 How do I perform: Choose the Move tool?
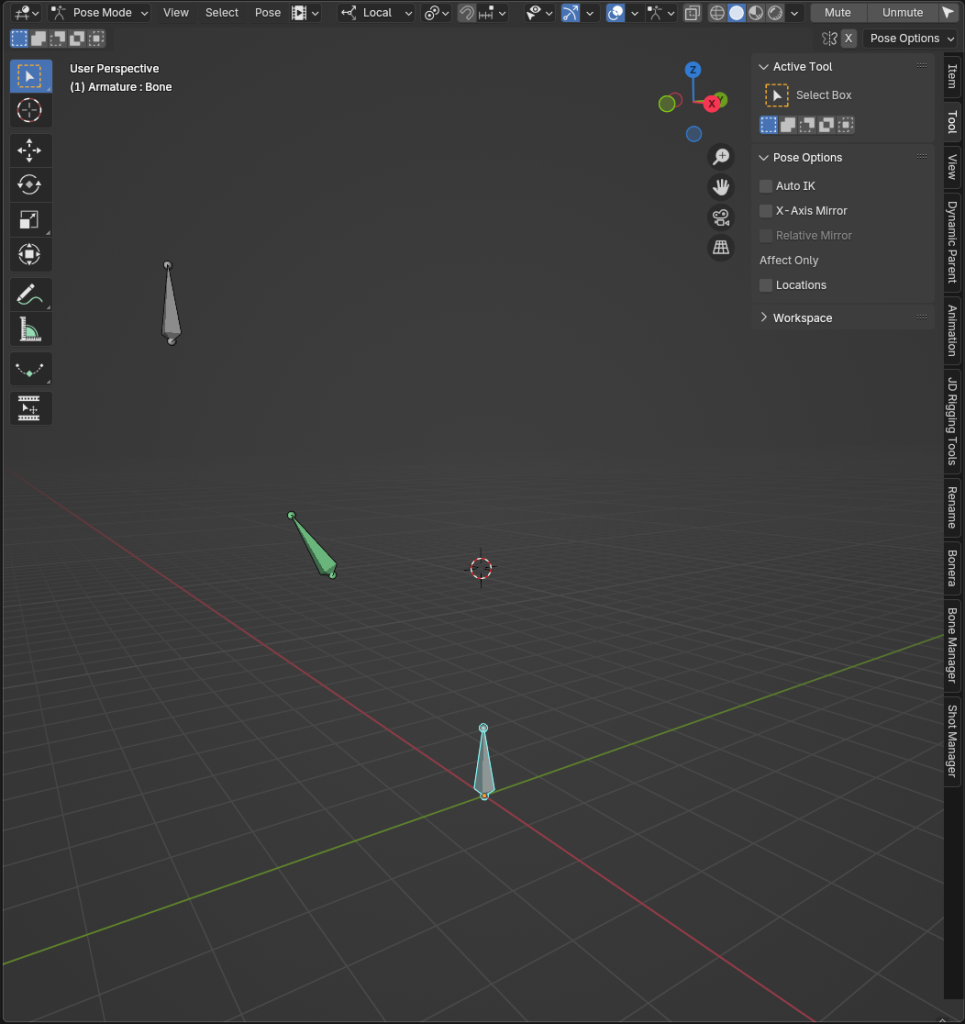point(30,151)
